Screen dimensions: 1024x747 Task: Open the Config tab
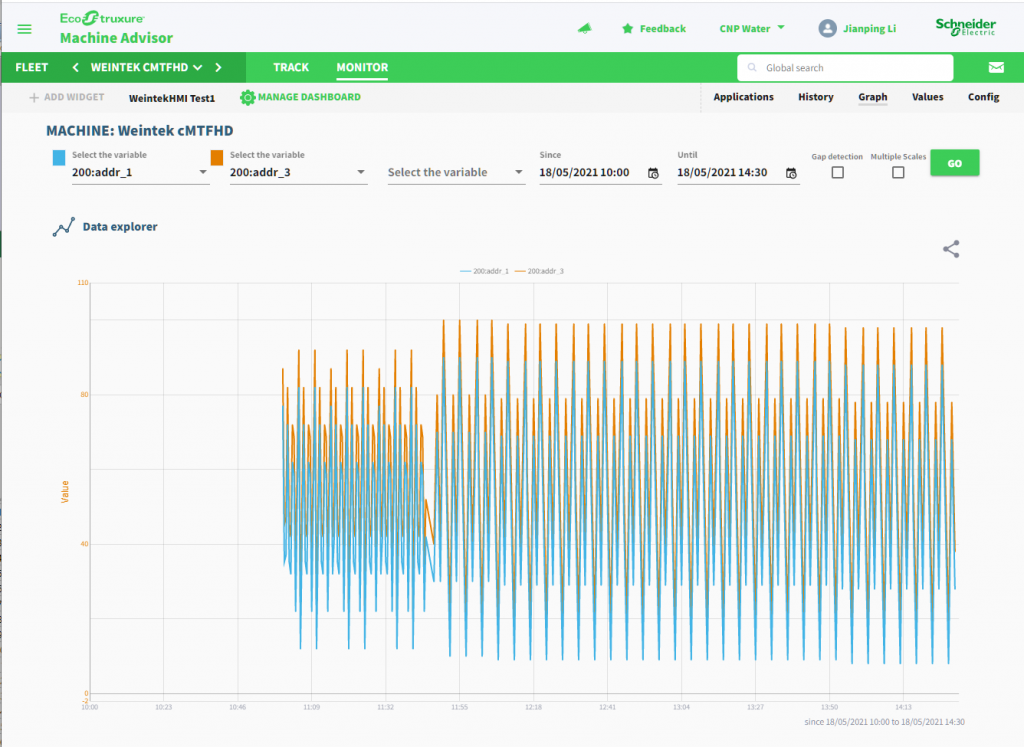click(x=984, y=97)
